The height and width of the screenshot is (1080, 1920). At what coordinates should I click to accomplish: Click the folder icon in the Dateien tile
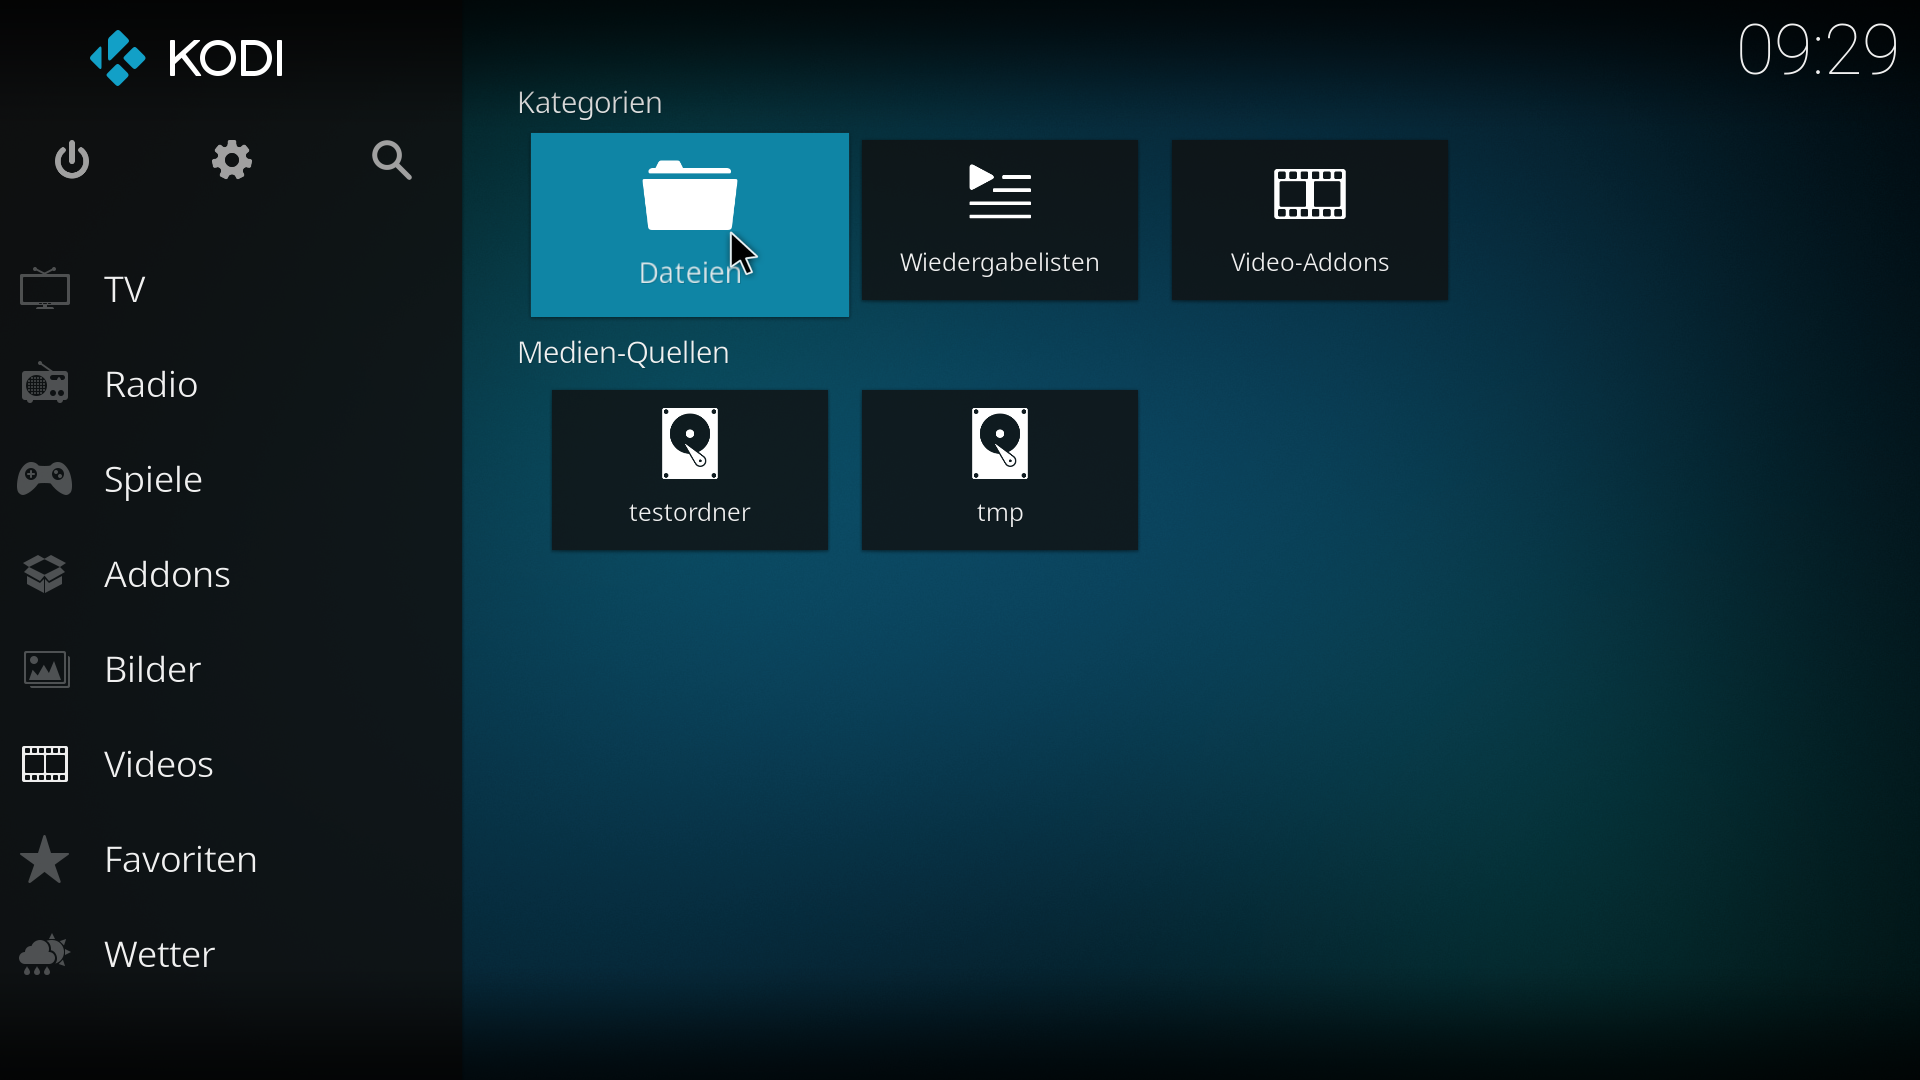pyautogui.click(x=690, y=196)
